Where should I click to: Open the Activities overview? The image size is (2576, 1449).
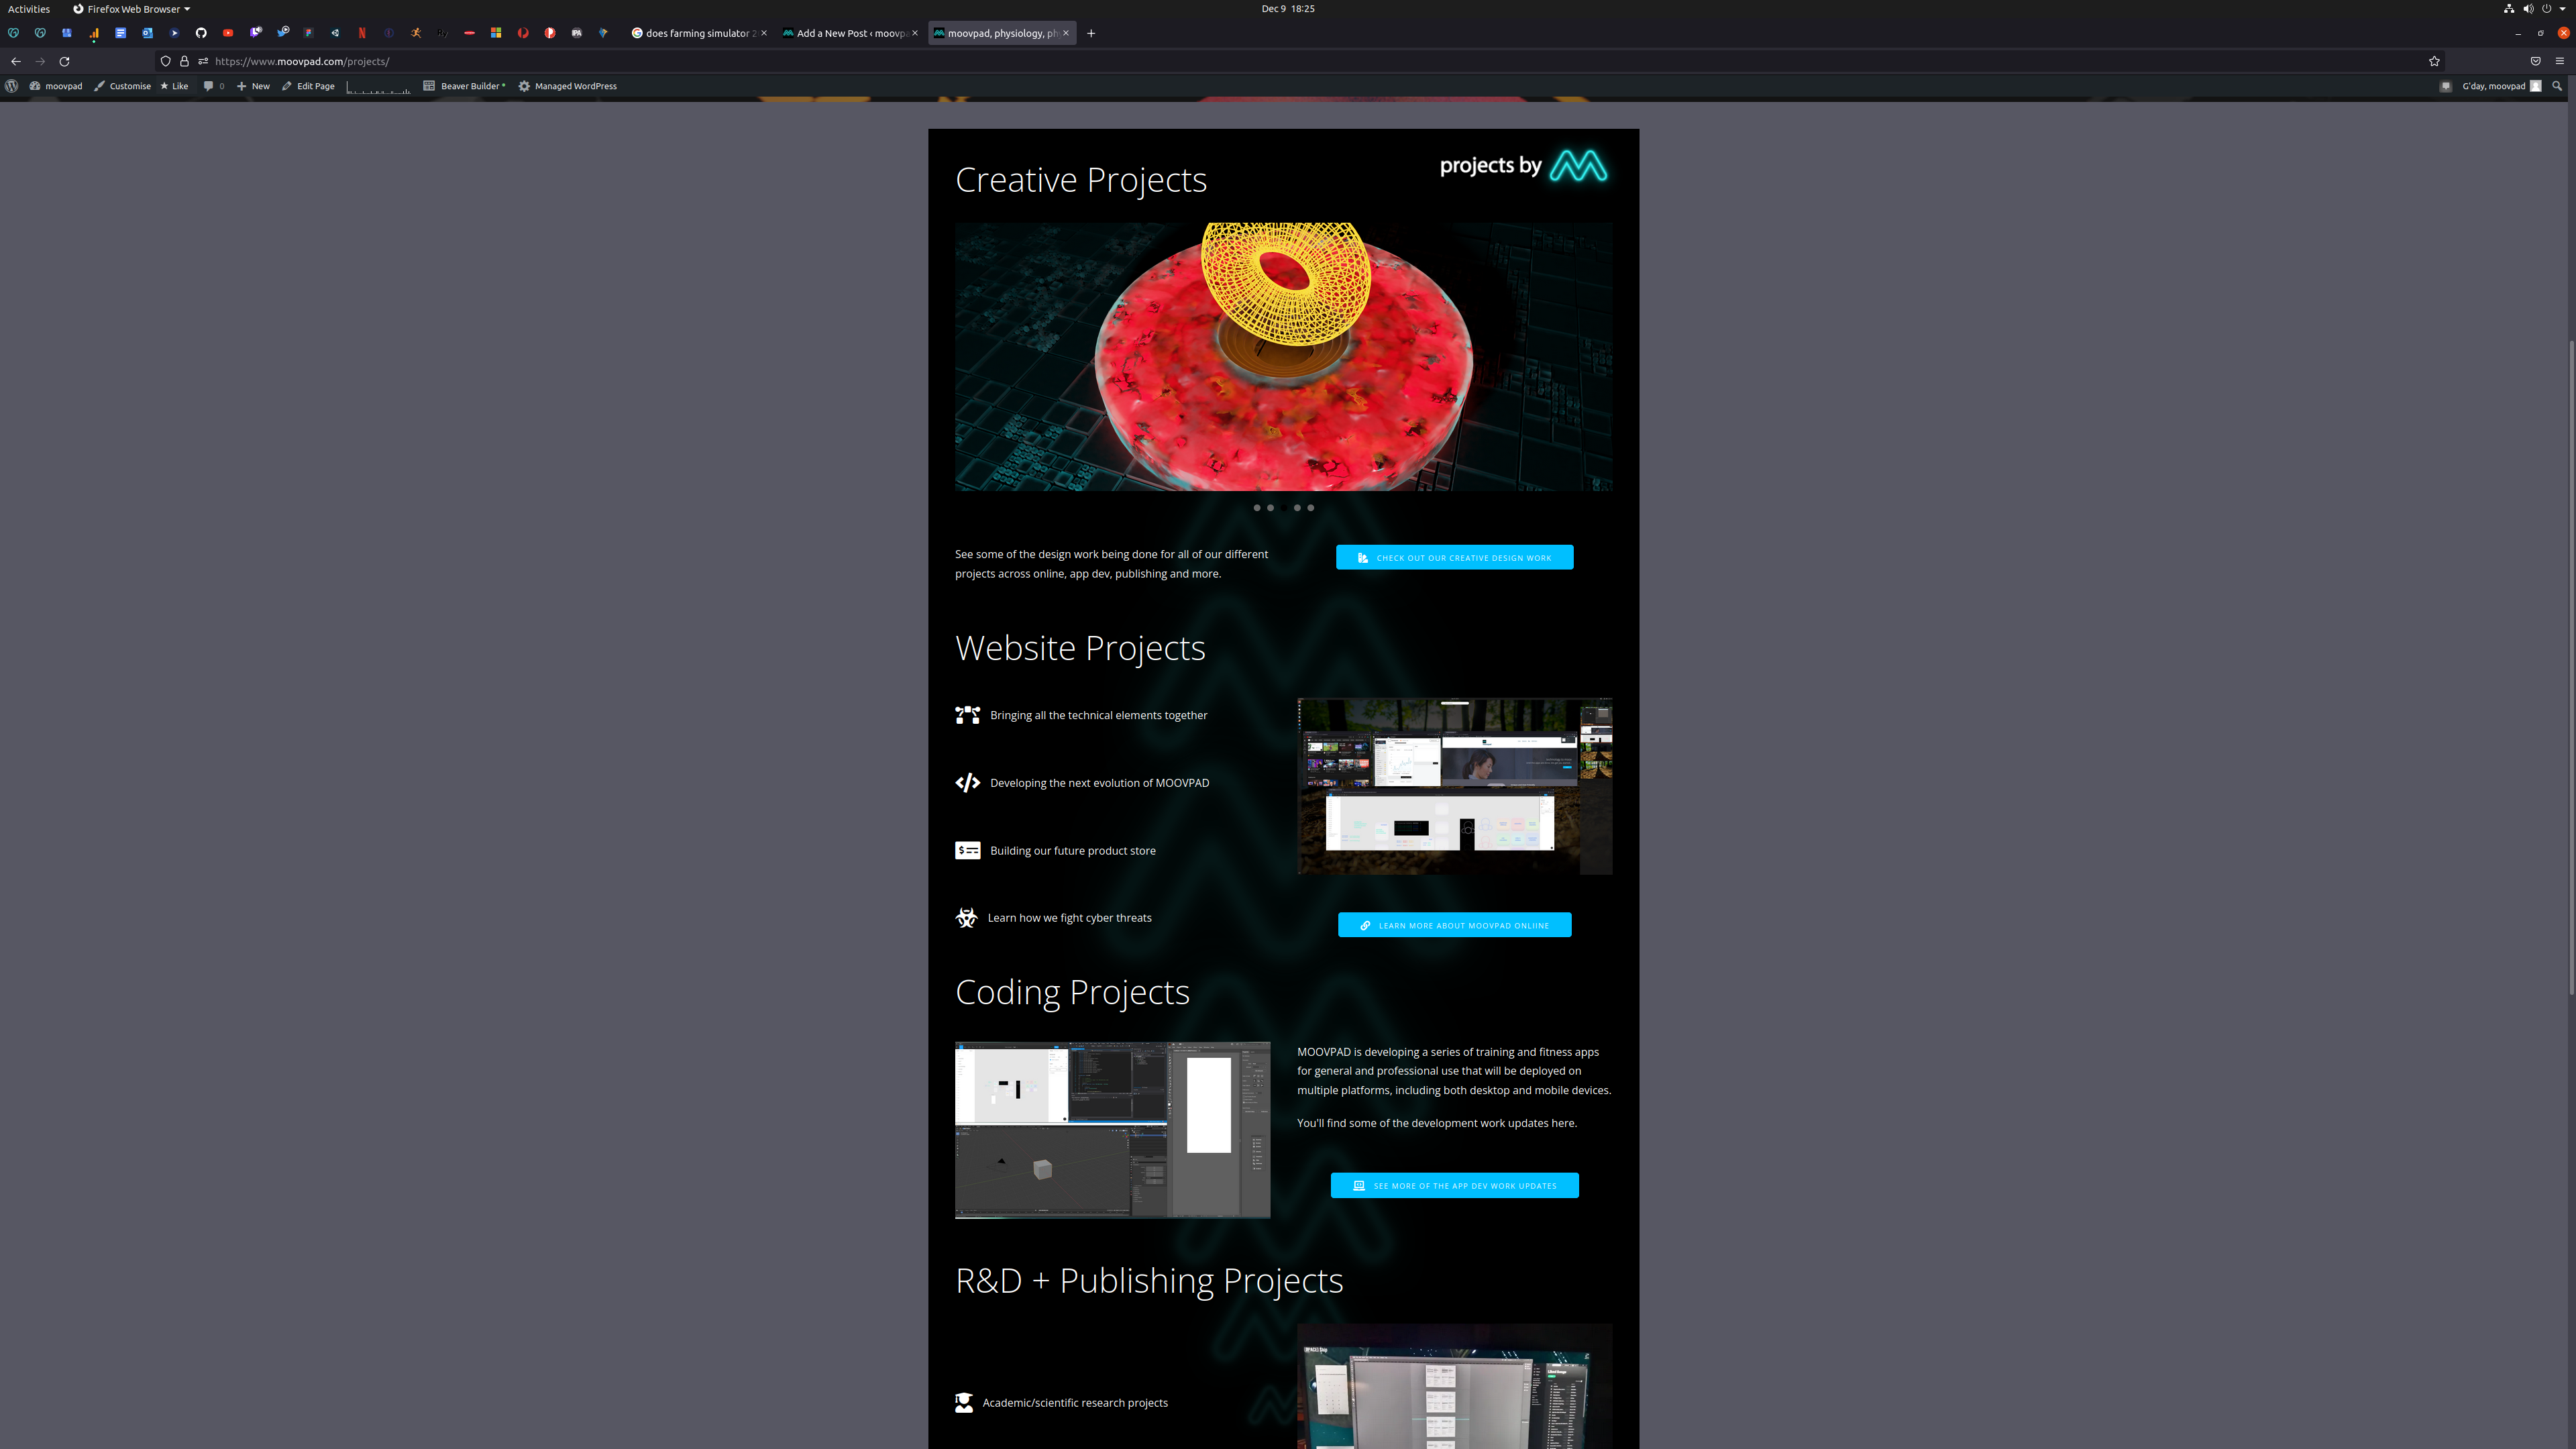[29, 9]
